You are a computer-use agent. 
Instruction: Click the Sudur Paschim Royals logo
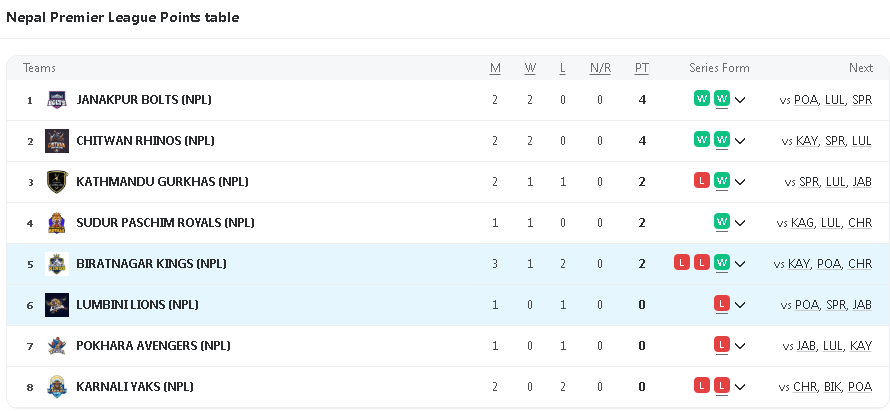[x=57, y=222]
